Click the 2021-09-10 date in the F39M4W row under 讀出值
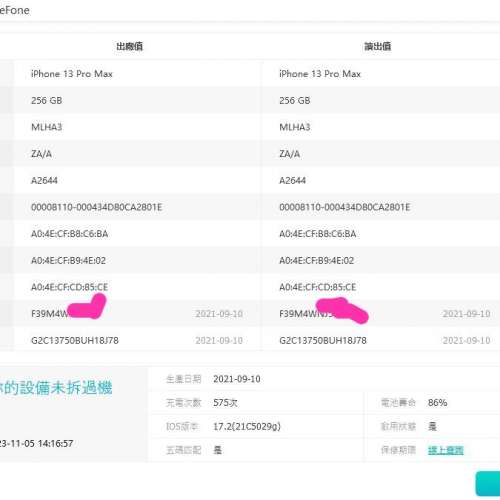The image size is (500, 500). click(466, 314)
